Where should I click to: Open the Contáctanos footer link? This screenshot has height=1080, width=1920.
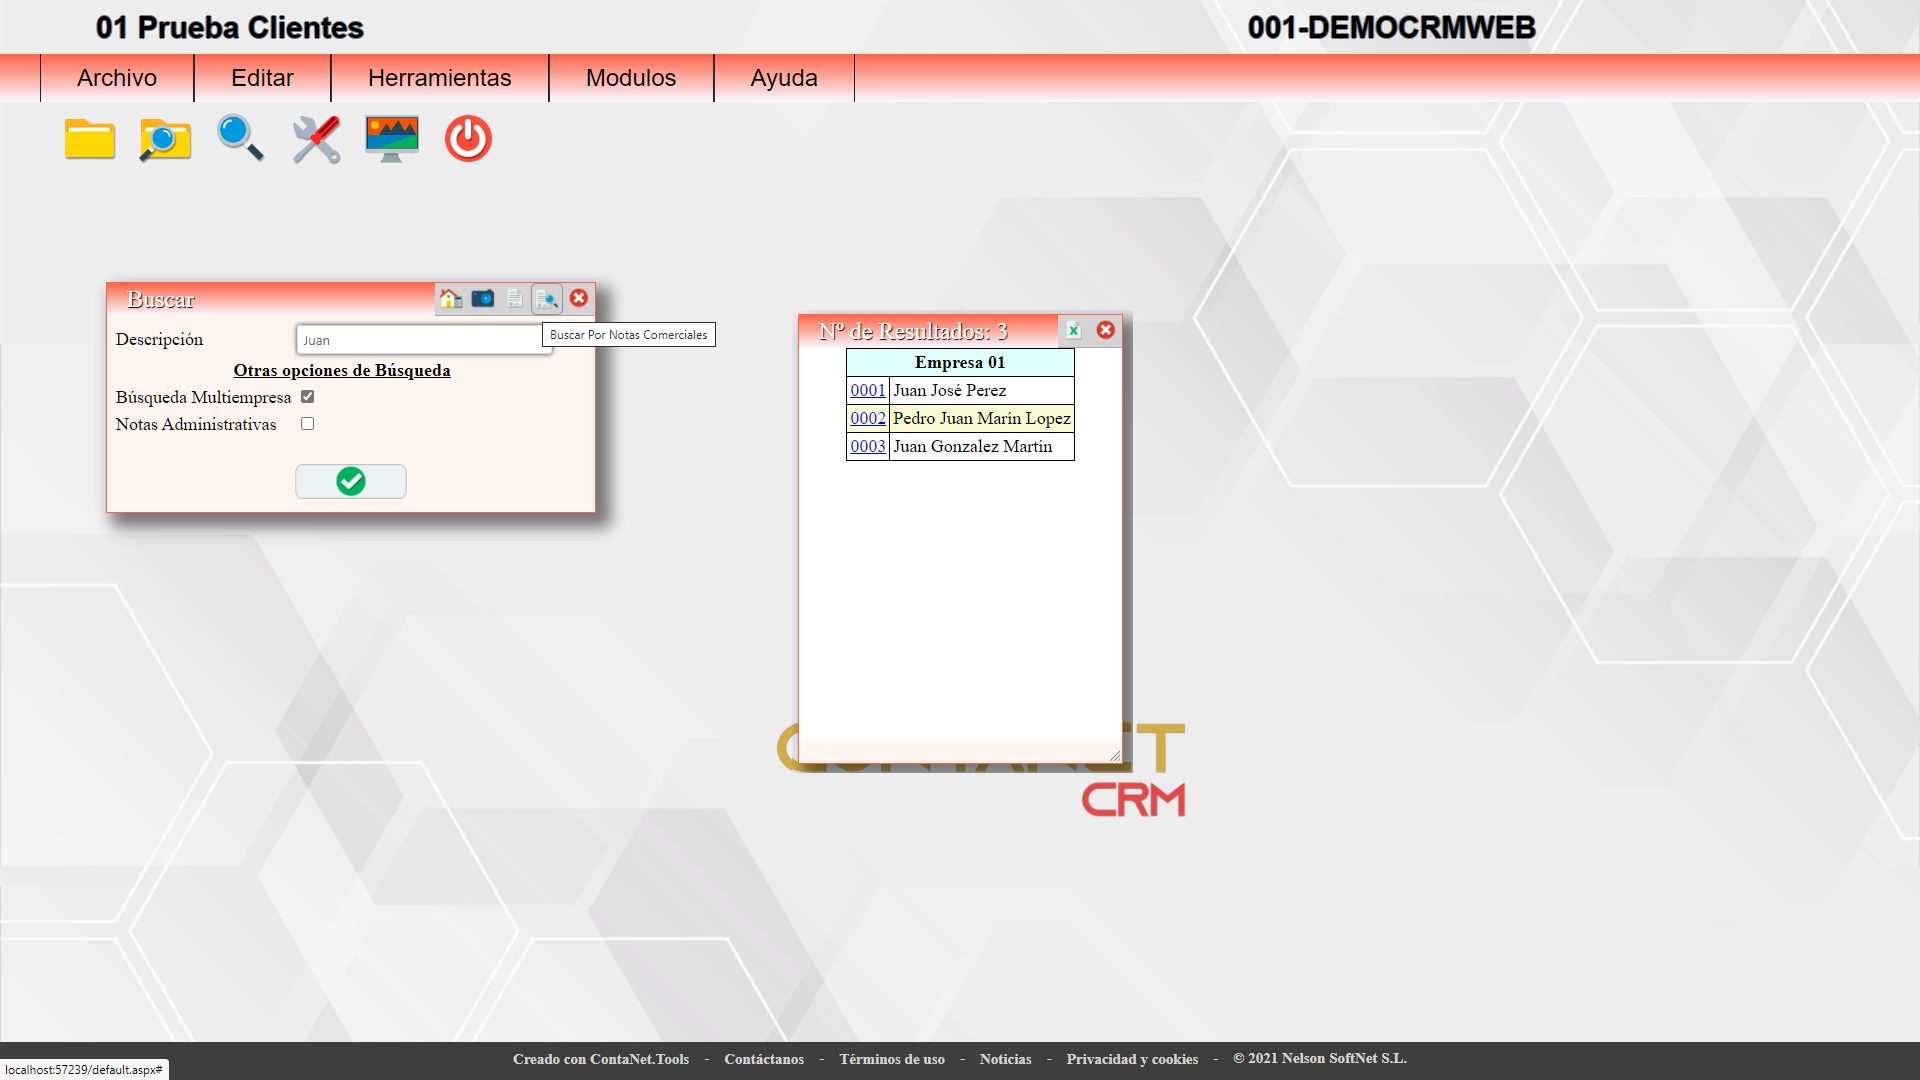[764, 1059]
